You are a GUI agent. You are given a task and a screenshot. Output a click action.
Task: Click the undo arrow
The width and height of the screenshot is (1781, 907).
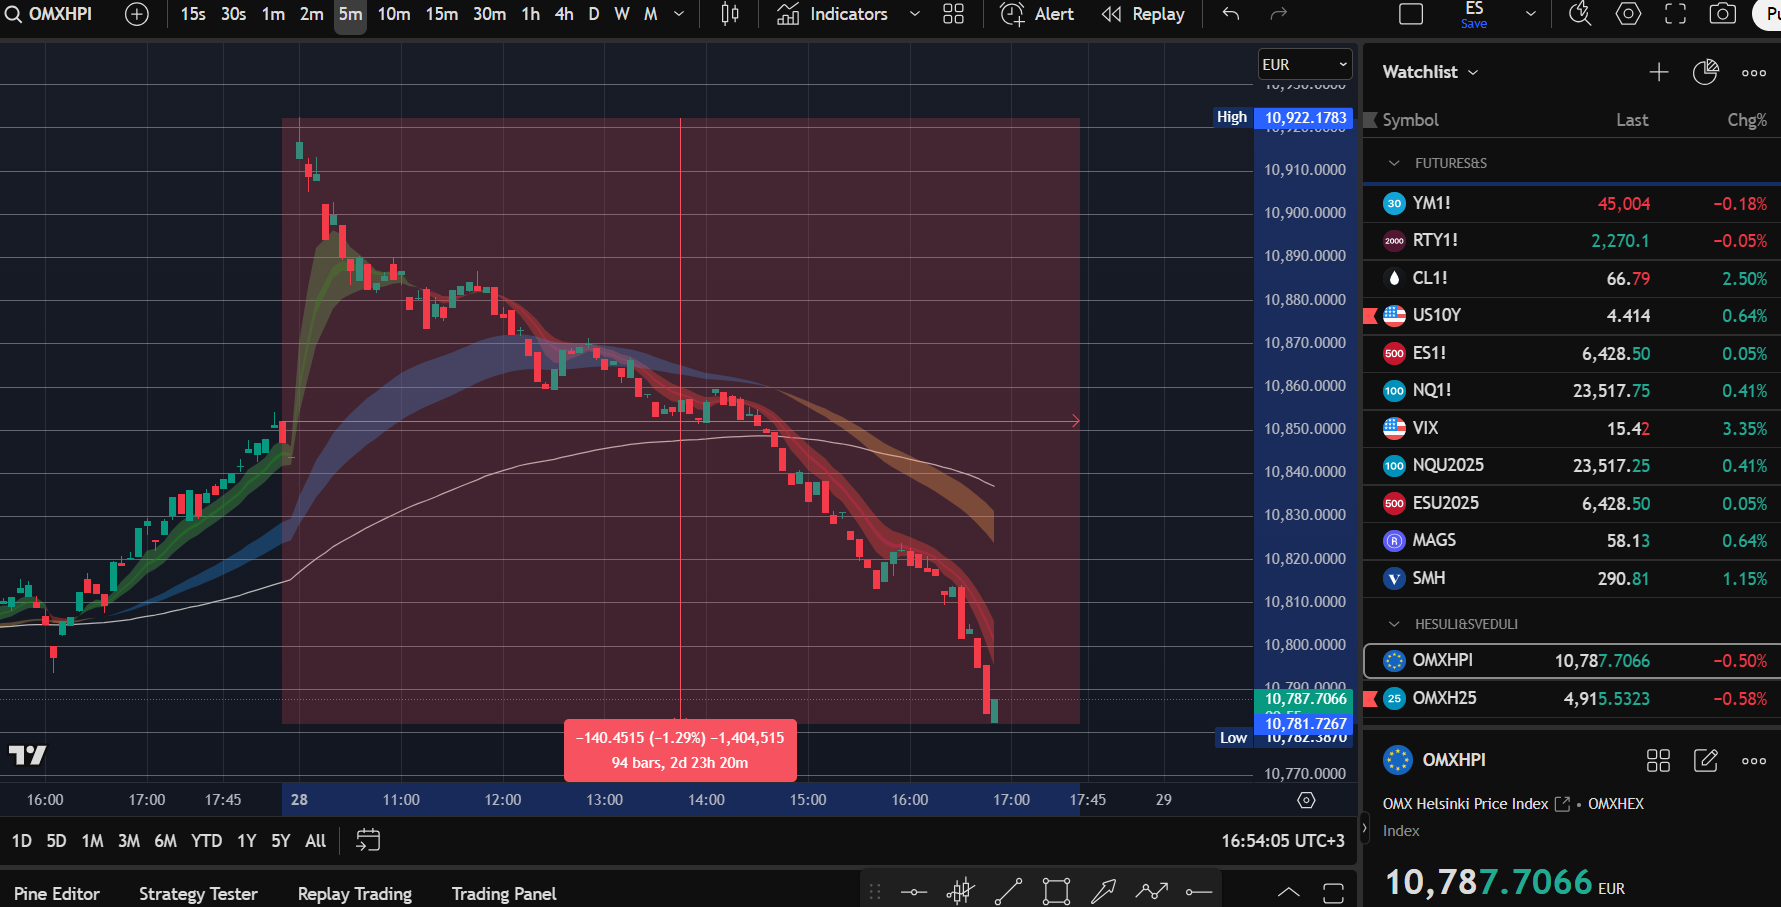pos(1231,14)
